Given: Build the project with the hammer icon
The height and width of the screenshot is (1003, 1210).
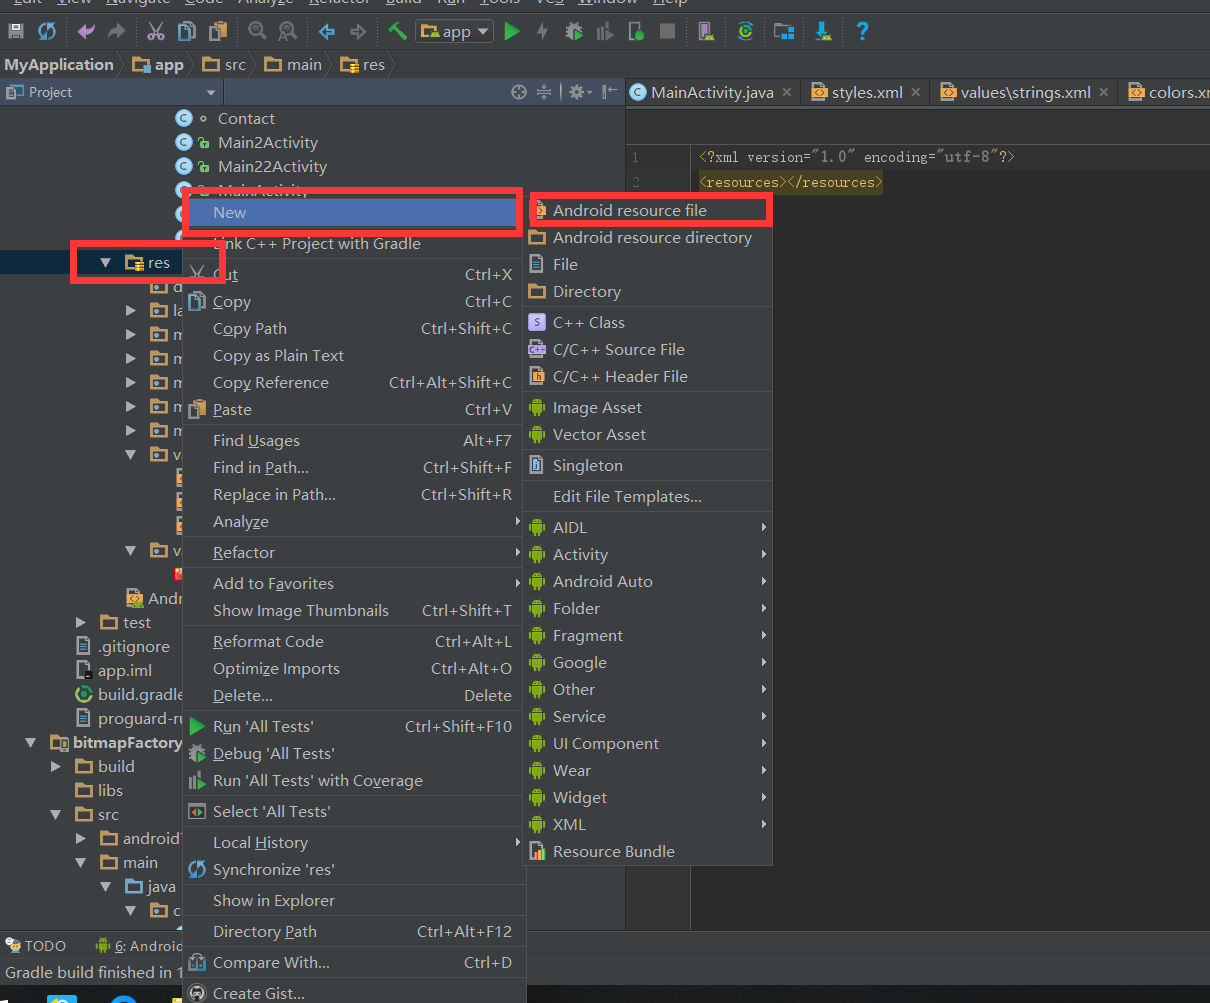Looking at the screenshot, I should (x=396, y=31).
